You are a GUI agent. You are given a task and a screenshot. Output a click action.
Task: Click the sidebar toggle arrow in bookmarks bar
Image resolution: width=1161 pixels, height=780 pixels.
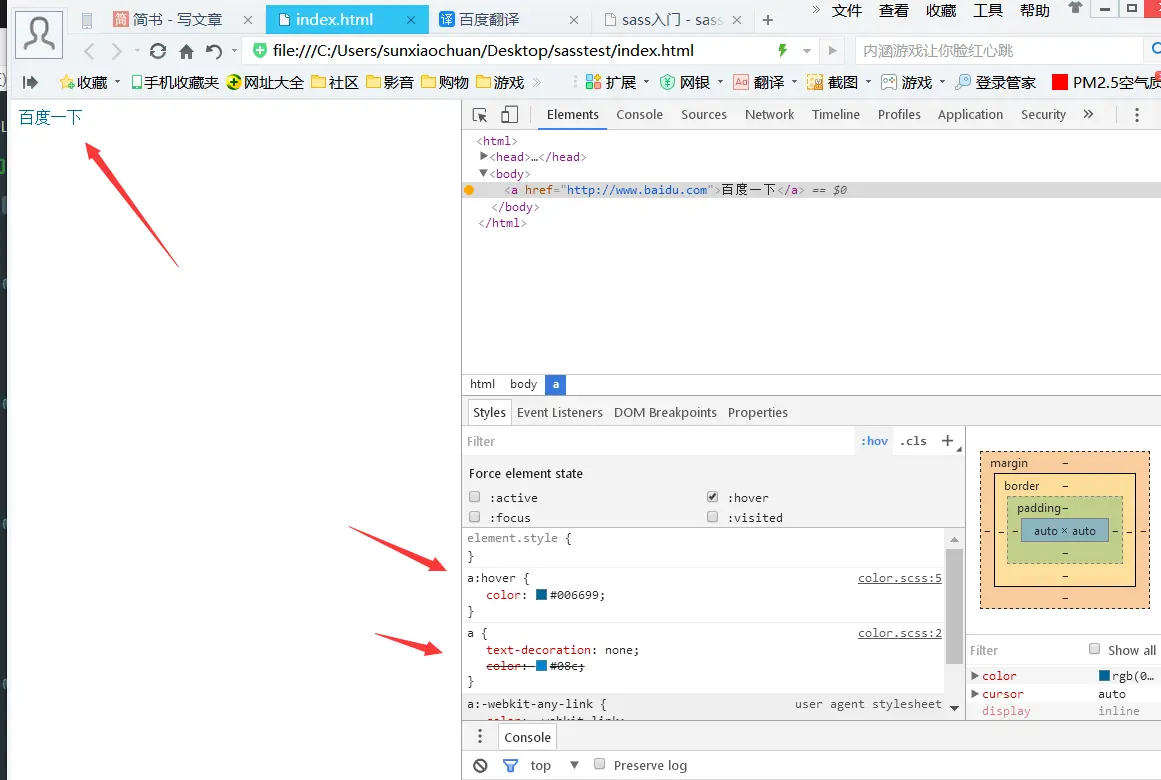30,82
